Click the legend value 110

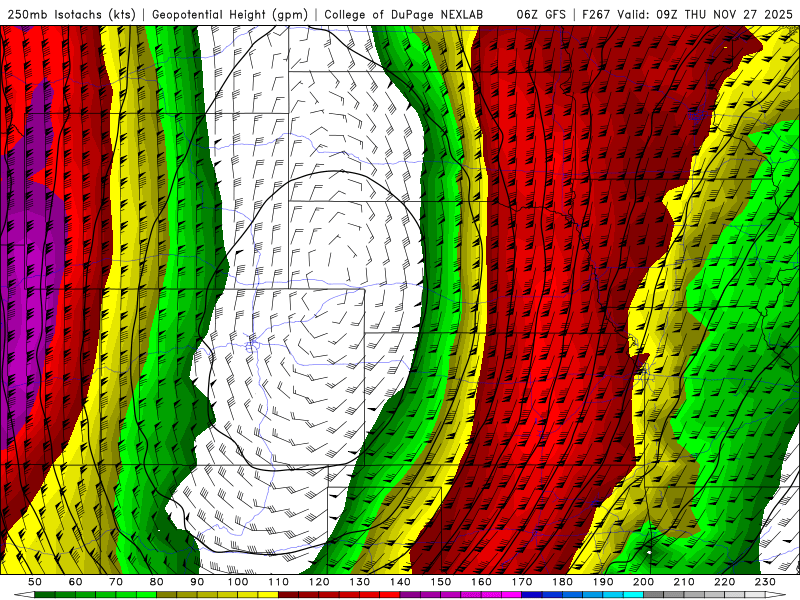tap(279, 582)
